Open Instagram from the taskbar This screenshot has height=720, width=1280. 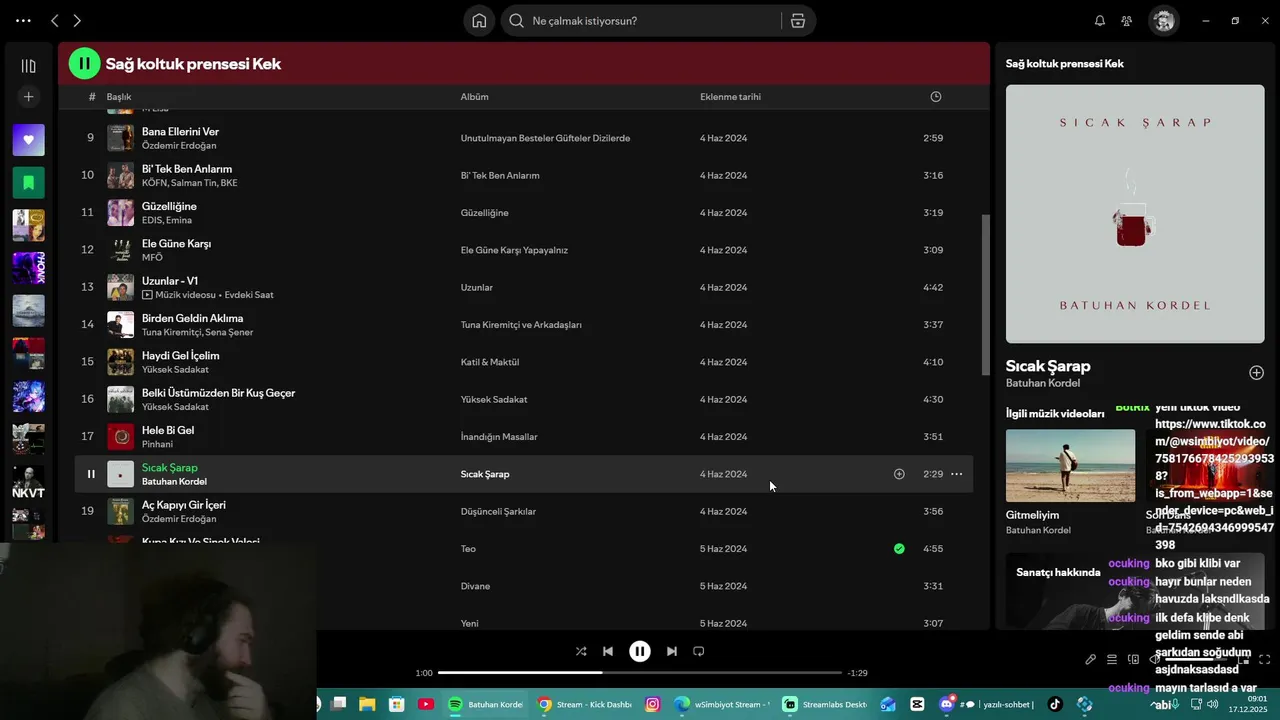[x=653, y=704]
